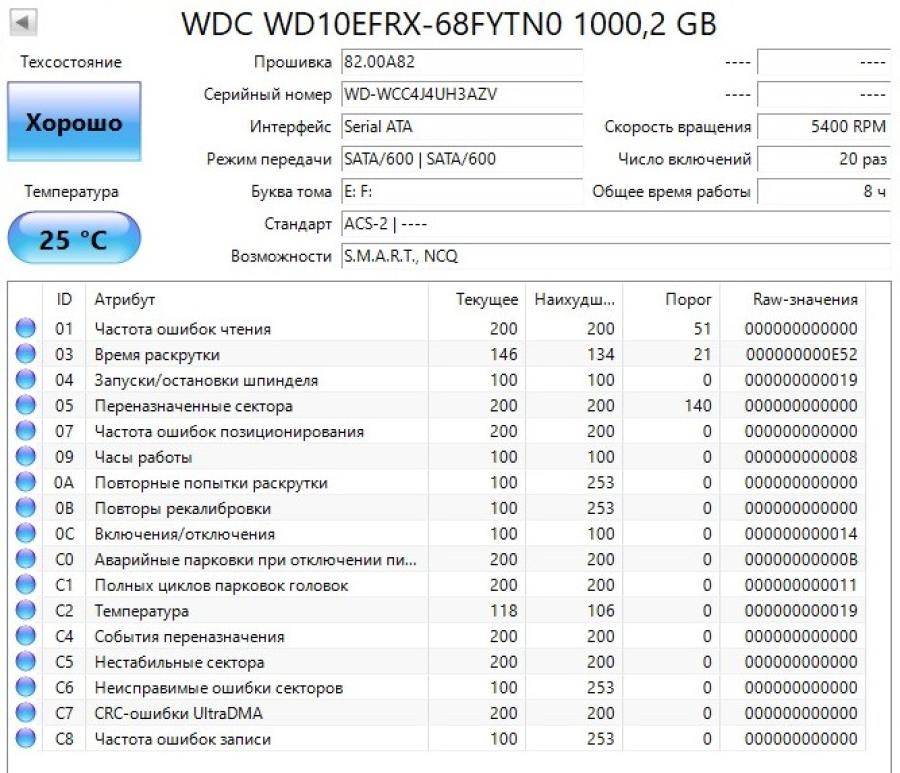Click the Интерфейс field Serial ATA
This screenshot has height=773, width=900.
(x=462, y=126)
